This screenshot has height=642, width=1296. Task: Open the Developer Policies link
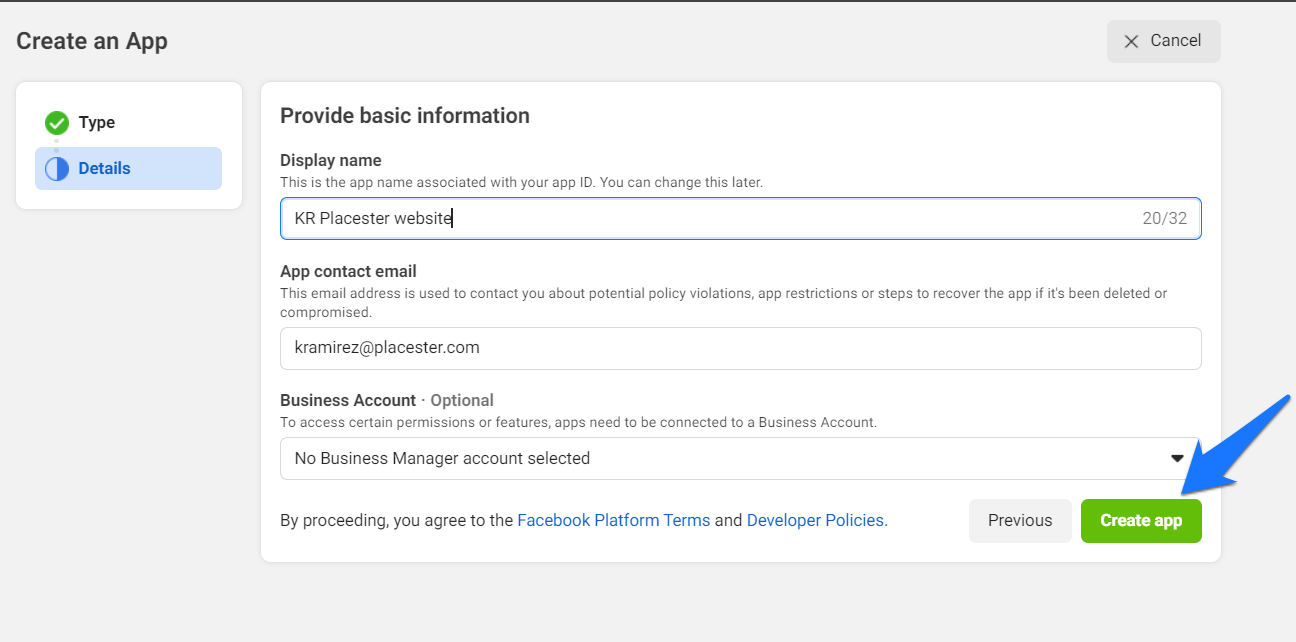[x=817, y=520]
